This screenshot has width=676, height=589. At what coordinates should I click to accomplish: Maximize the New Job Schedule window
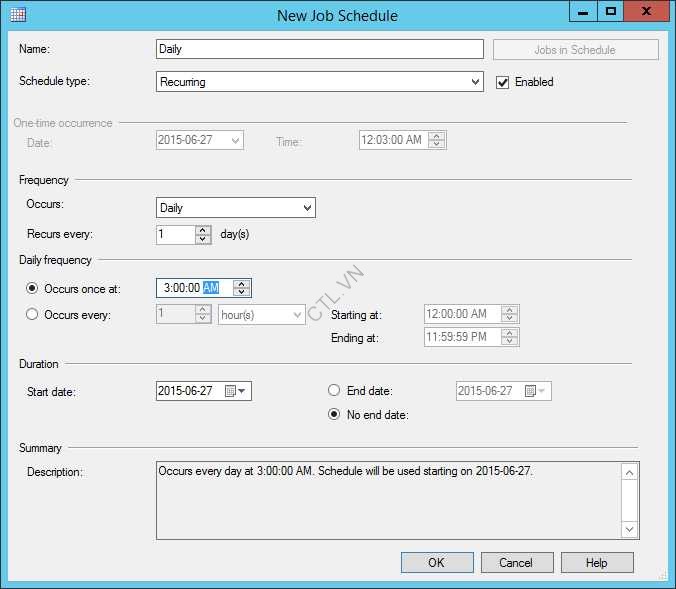(611, 12)
